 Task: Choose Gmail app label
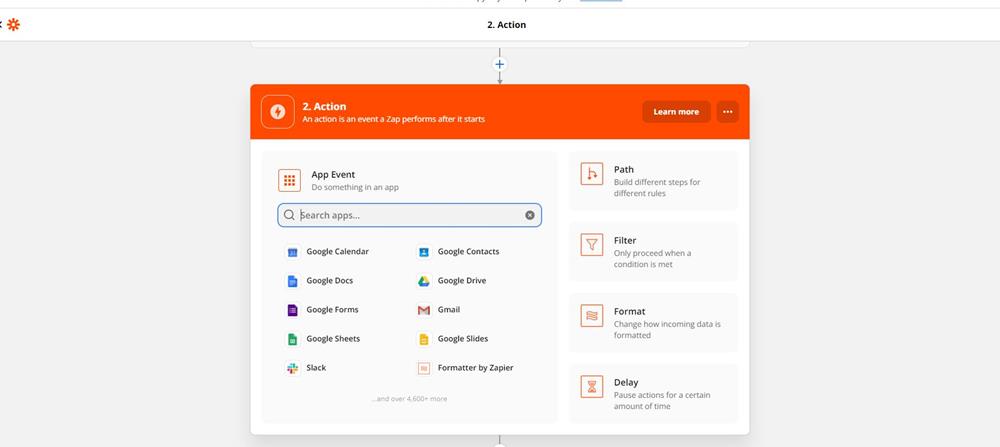(x=448, y=309)
